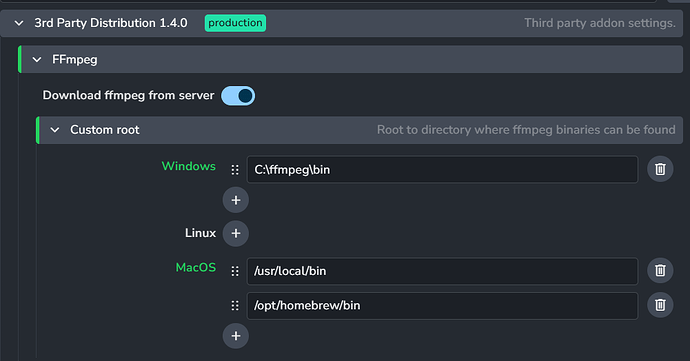Collapse the Custom root section
Screen dimensions: 690x361
[x=55, y=130]
